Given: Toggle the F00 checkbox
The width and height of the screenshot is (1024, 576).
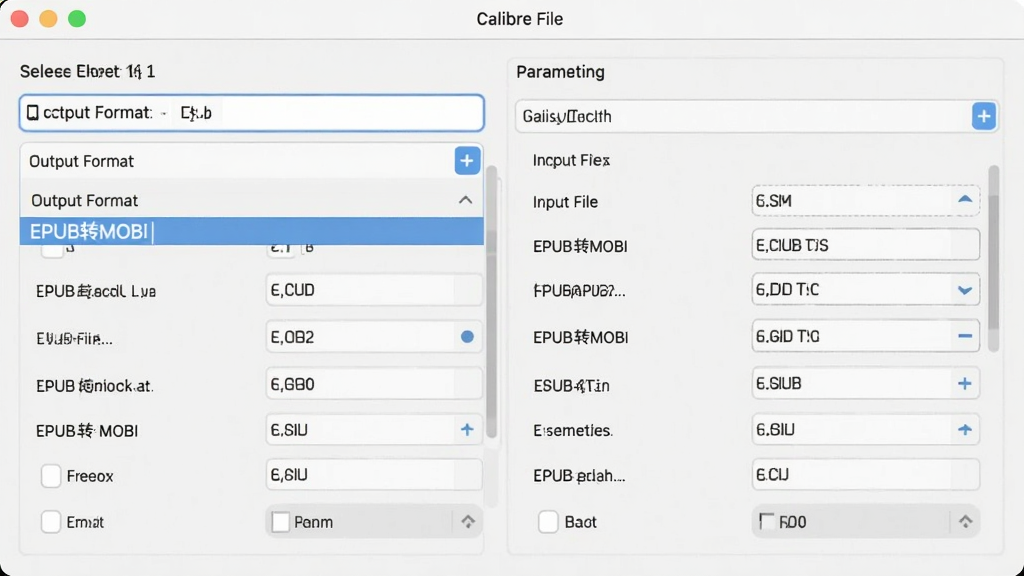Looking at the screenshot, I should click(x=767, y=521).
